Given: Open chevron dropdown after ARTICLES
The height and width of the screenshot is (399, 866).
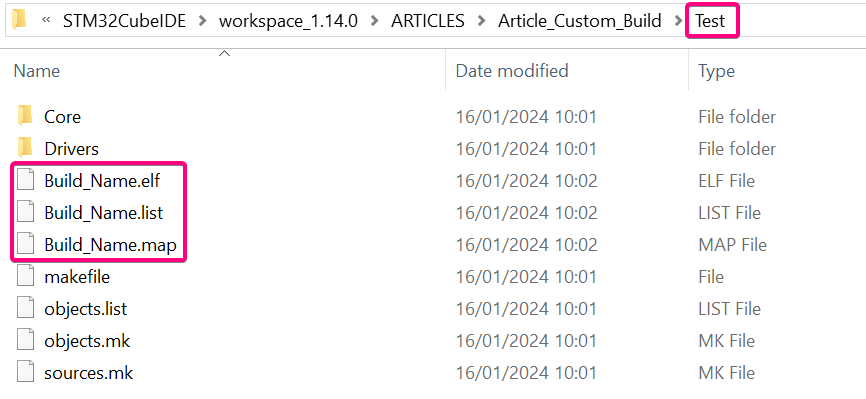Looking at the screenshot, I should click(x=481, y=21).
